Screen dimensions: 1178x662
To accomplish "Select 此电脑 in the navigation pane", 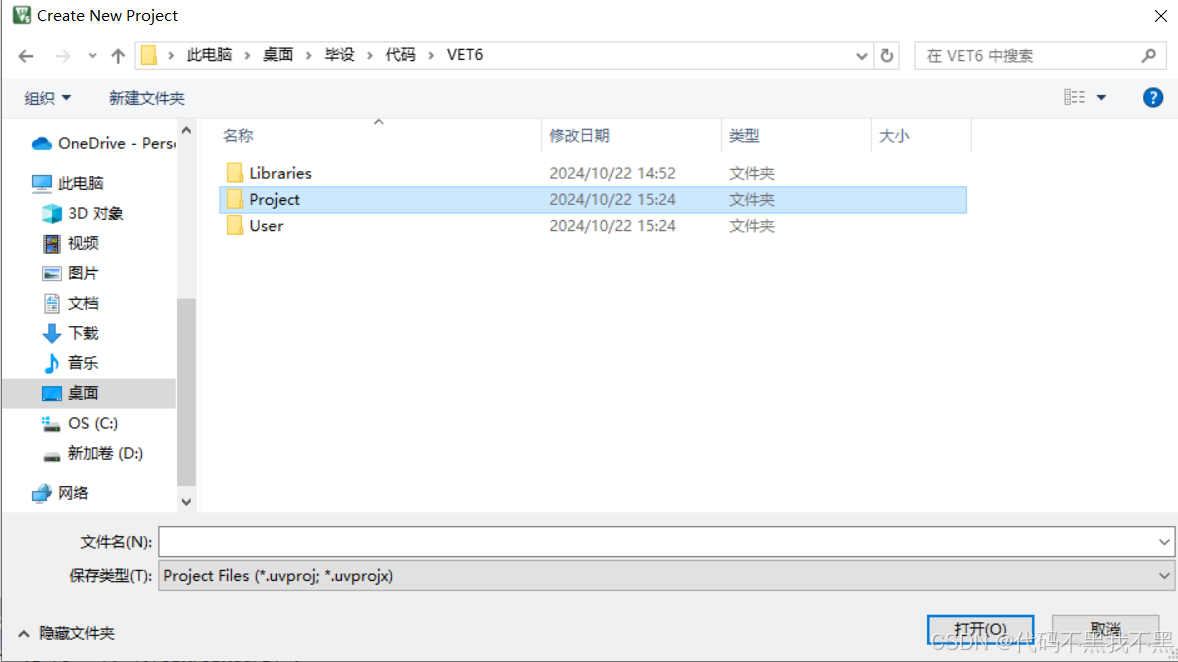I will point(68,183).
